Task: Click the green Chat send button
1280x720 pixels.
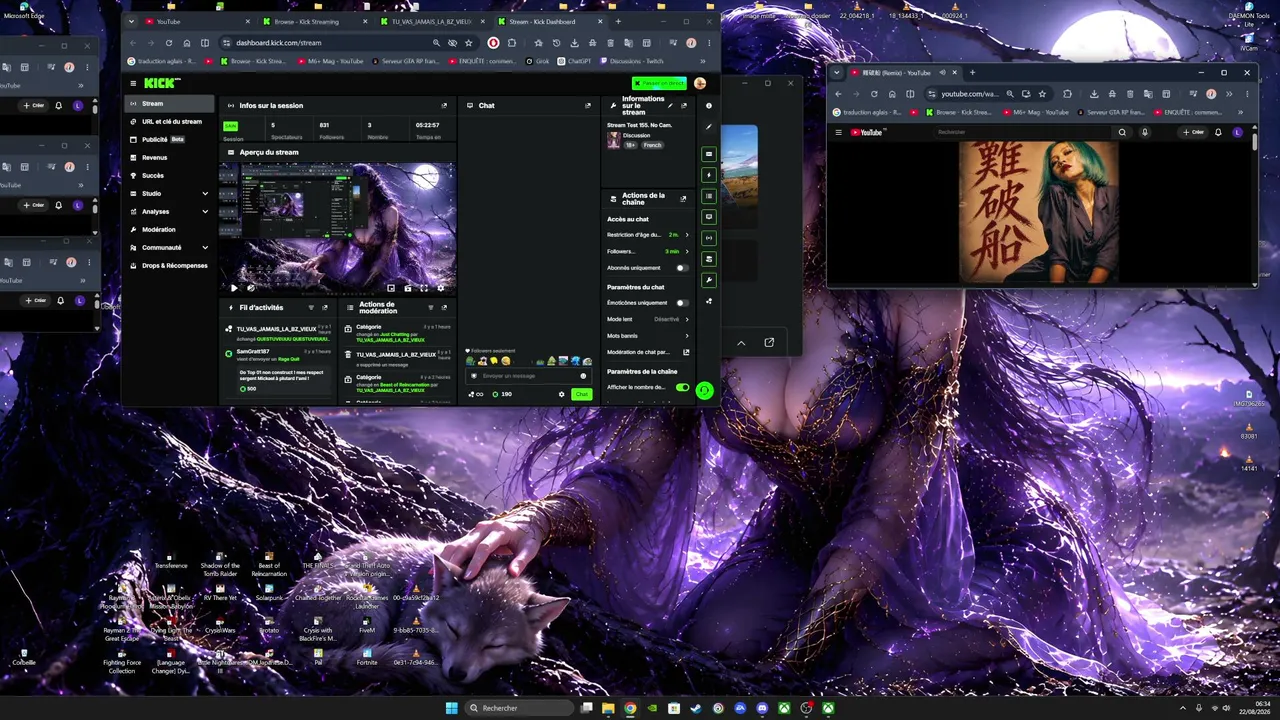Action: coord(581,394)
